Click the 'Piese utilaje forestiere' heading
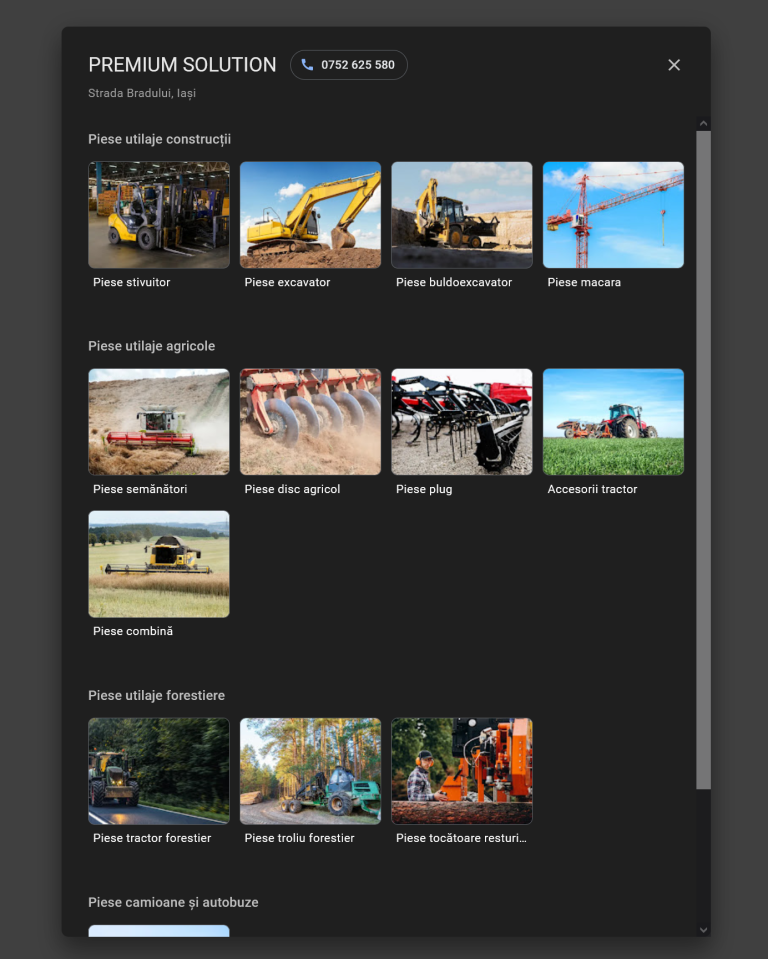Viewport: 768px width, 959px height. click(157, 695)
